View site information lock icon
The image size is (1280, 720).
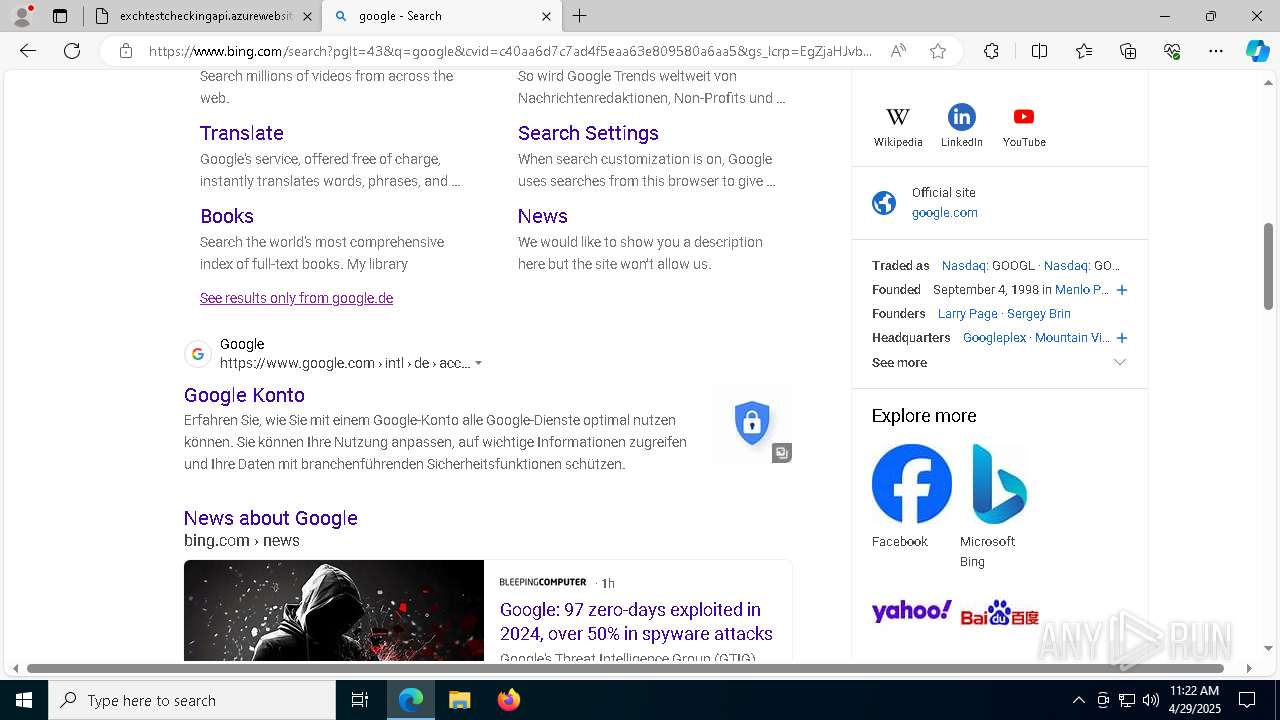point(126,51)
